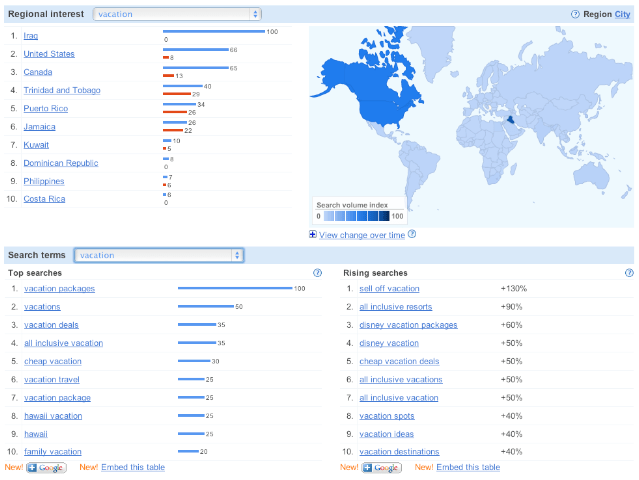Click Iraq highlighted on the world map
639x480 pixels.
pos(509,121)
